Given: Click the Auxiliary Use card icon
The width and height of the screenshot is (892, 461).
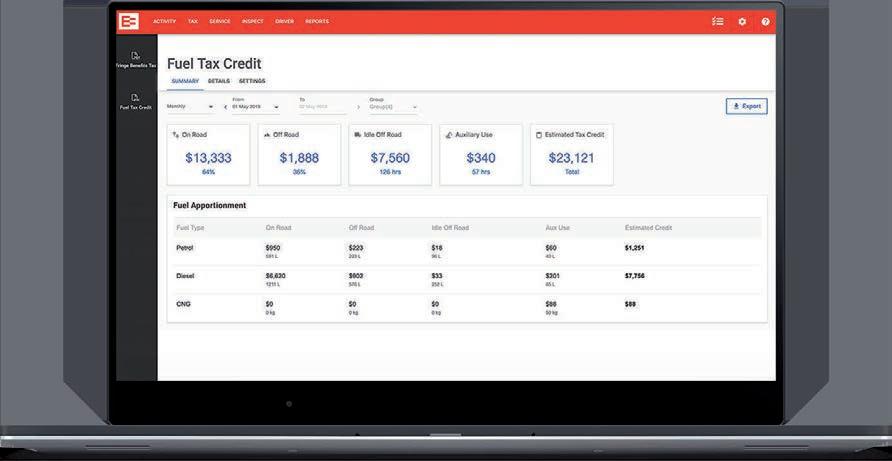Looking at the screenshot, I should tap(449, 135).
